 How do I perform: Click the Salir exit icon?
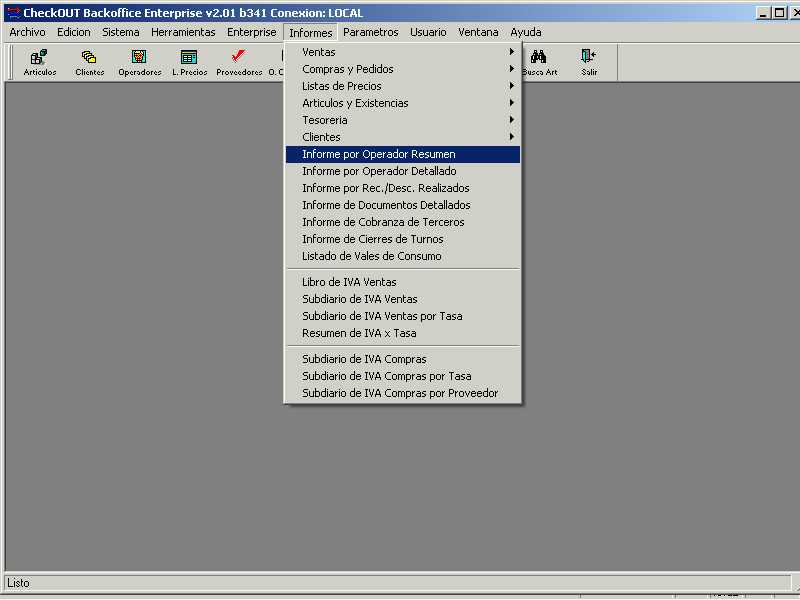tap(589, 62)
